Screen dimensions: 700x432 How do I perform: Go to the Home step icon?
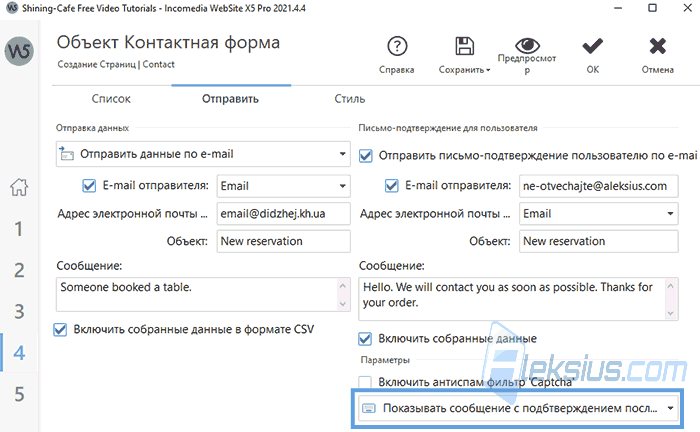(19, 187)
